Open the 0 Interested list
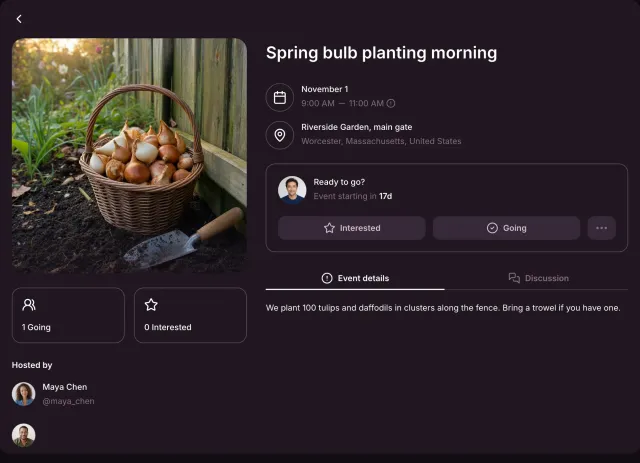The image size is (640, 463). coord(190,315)
